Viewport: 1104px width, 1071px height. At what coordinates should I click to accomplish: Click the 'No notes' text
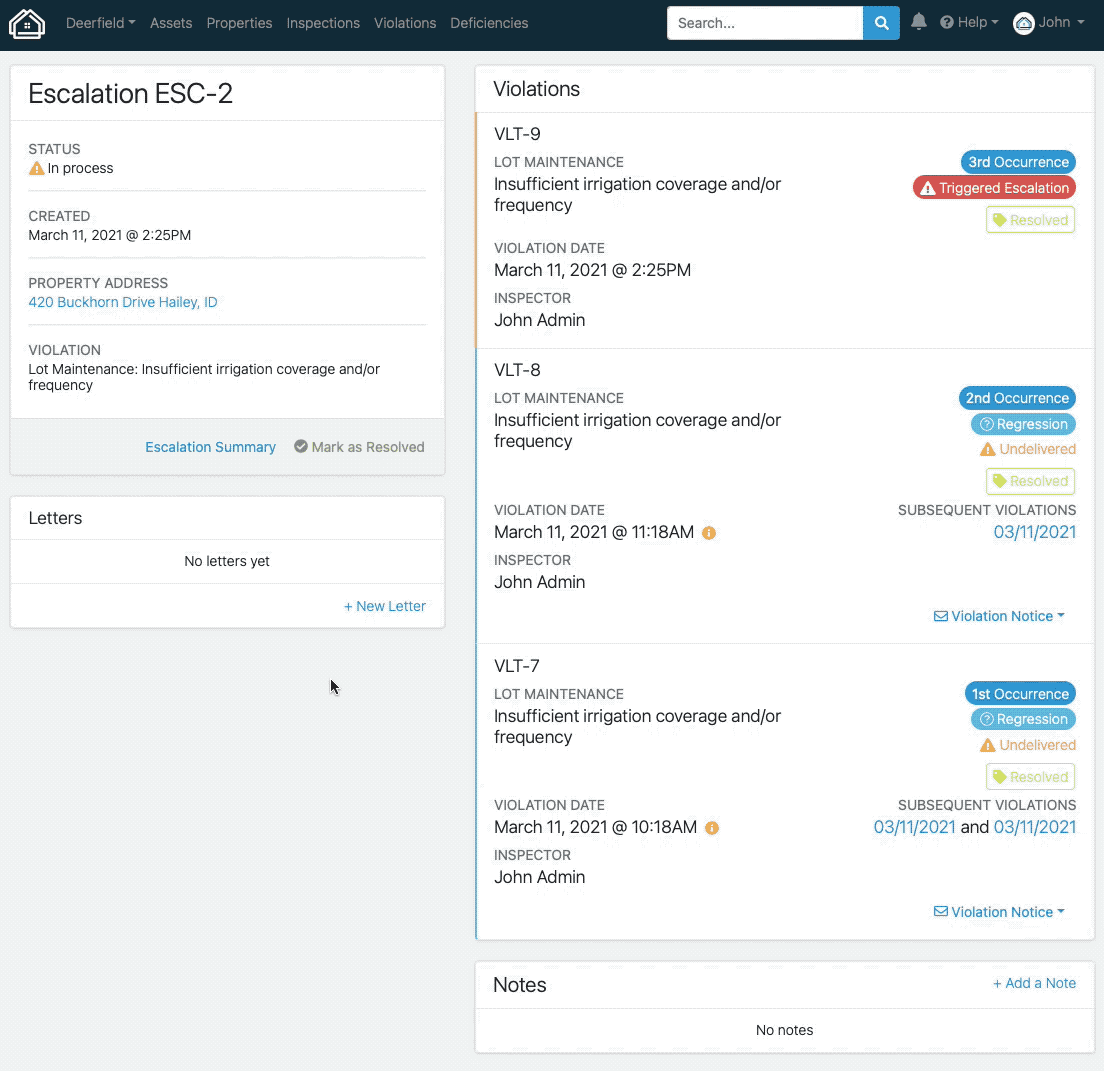[x=784, y=1030]
